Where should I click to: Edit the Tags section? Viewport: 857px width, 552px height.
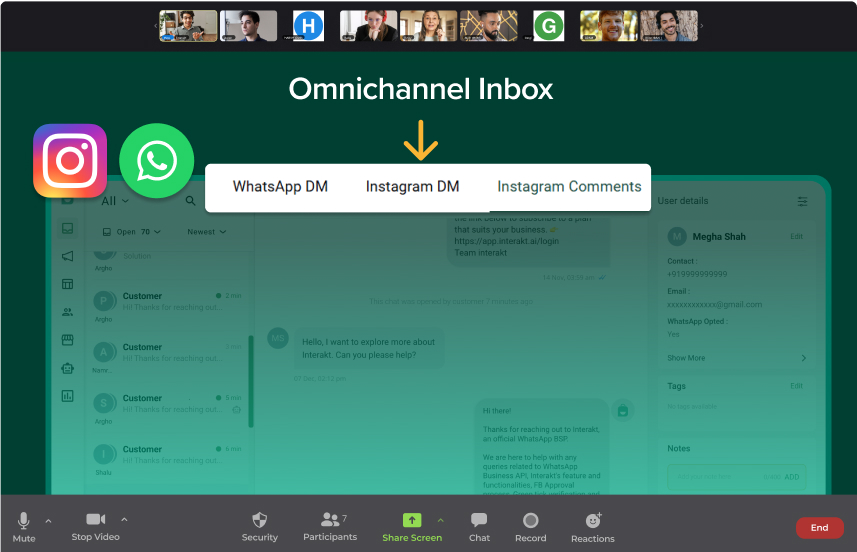[x=796, y=386]
